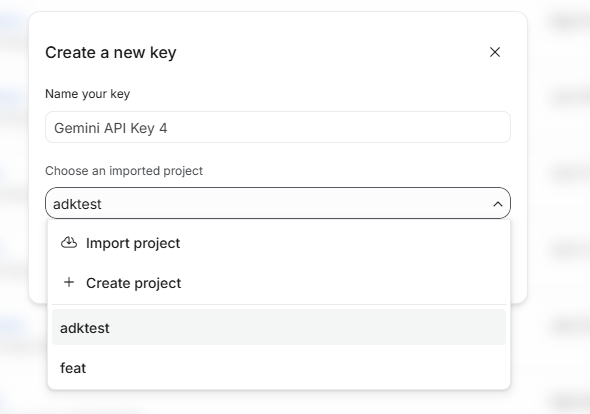Focus the Name your key input field
Image resolution: width=590 pixels, height=414 pixels.
[278, 127]
